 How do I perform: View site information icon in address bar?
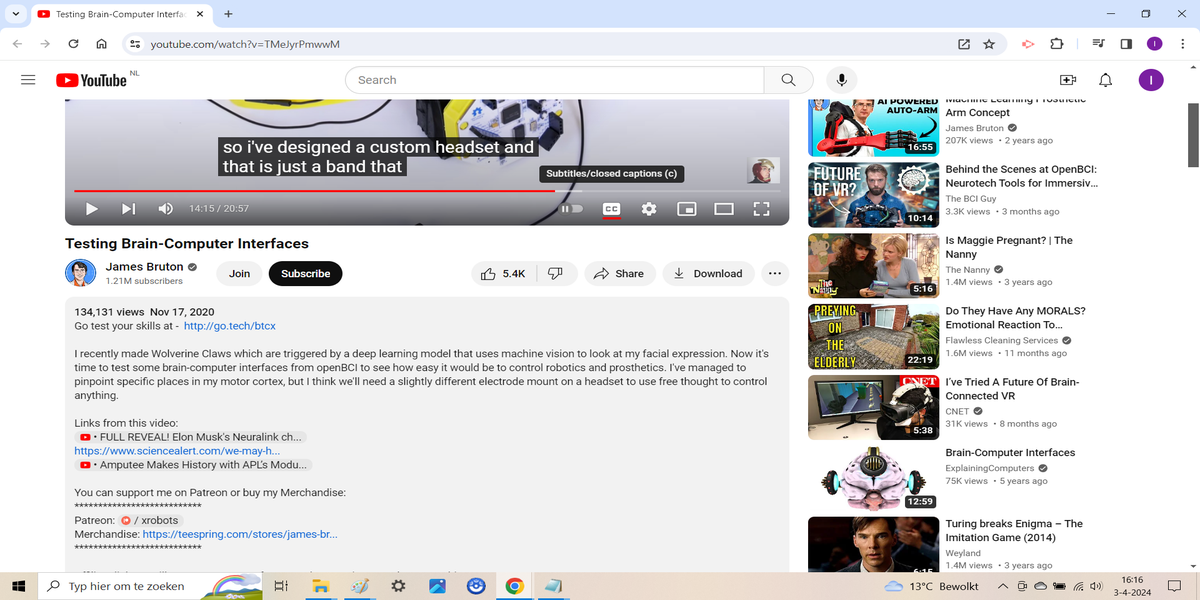pyautogui.click(x=135, y=44)
